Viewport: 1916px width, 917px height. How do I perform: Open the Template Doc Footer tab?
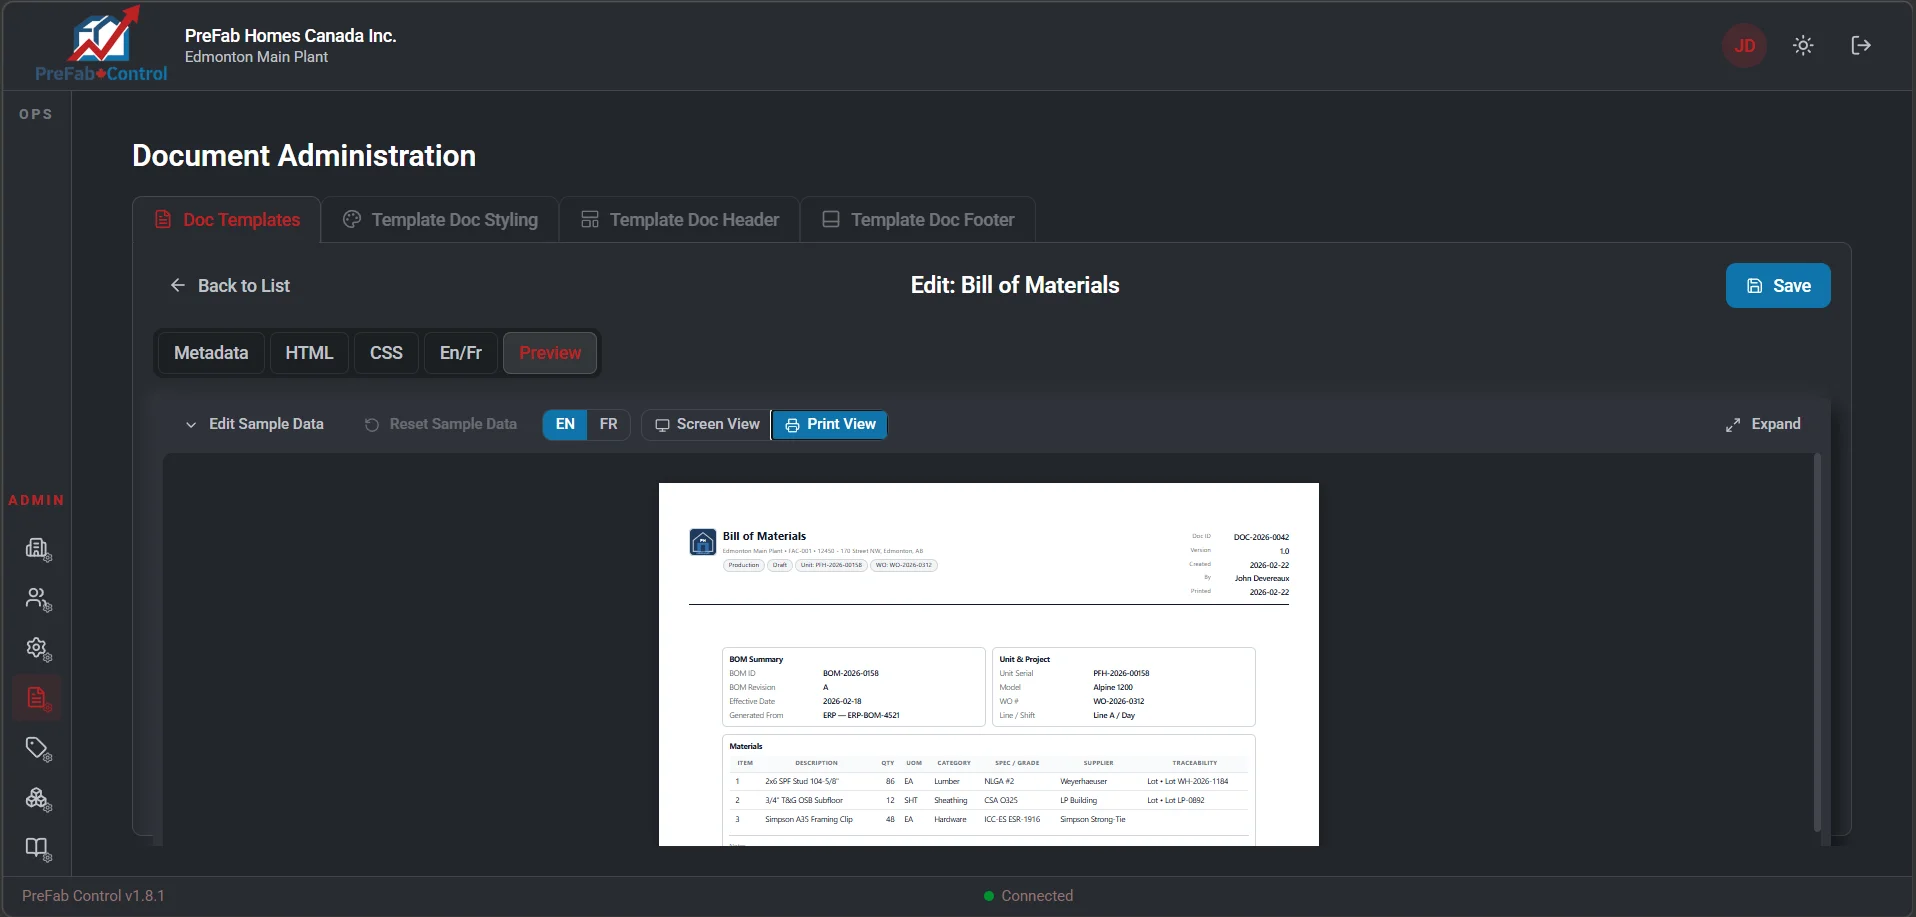click(918, 219)
